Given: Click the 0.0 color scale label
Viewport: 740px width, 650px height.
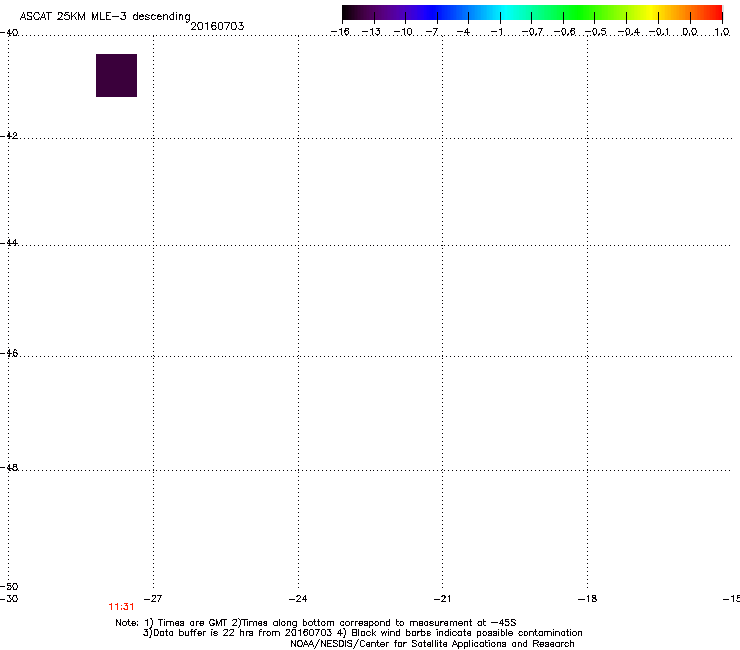Looking at the screenshot, I should (690, 32).
